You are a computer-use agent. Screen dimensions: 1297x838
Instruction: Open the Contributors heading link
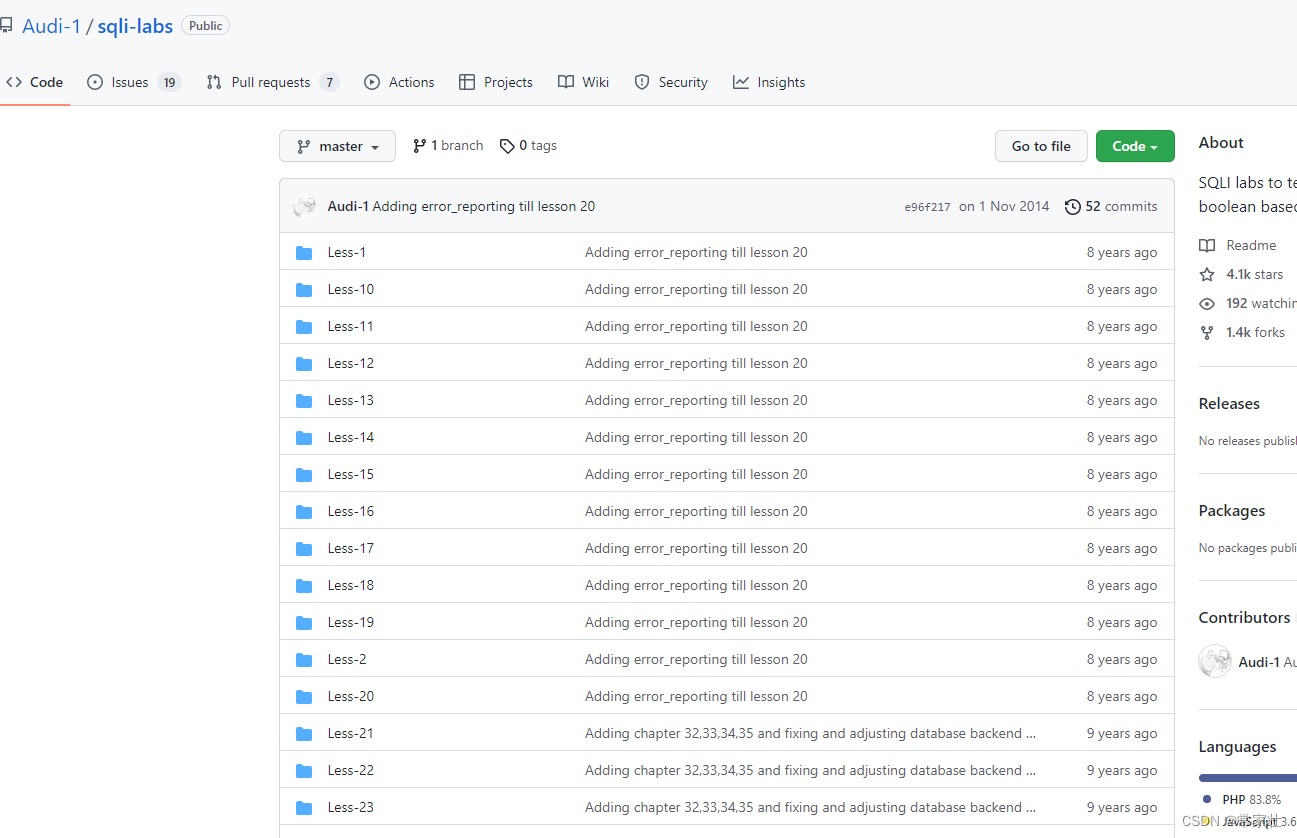pyautogui.click(x=1245, y=618)
